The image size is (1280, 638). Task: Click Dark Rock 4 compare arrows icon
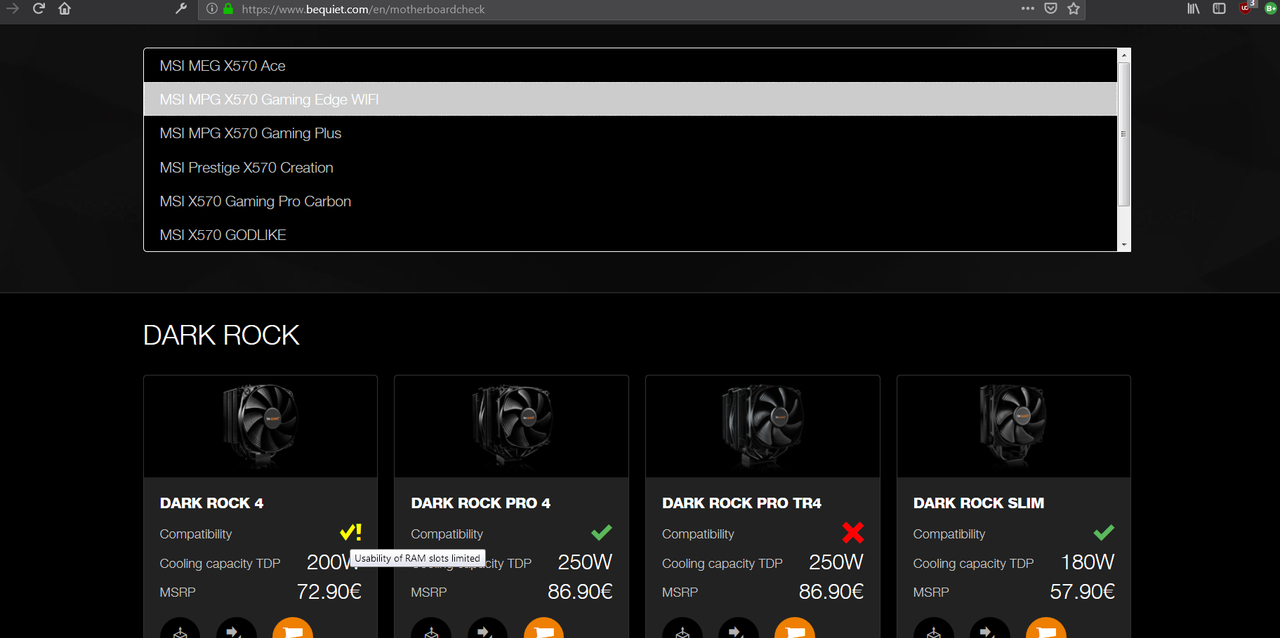[x=236, y=630]
